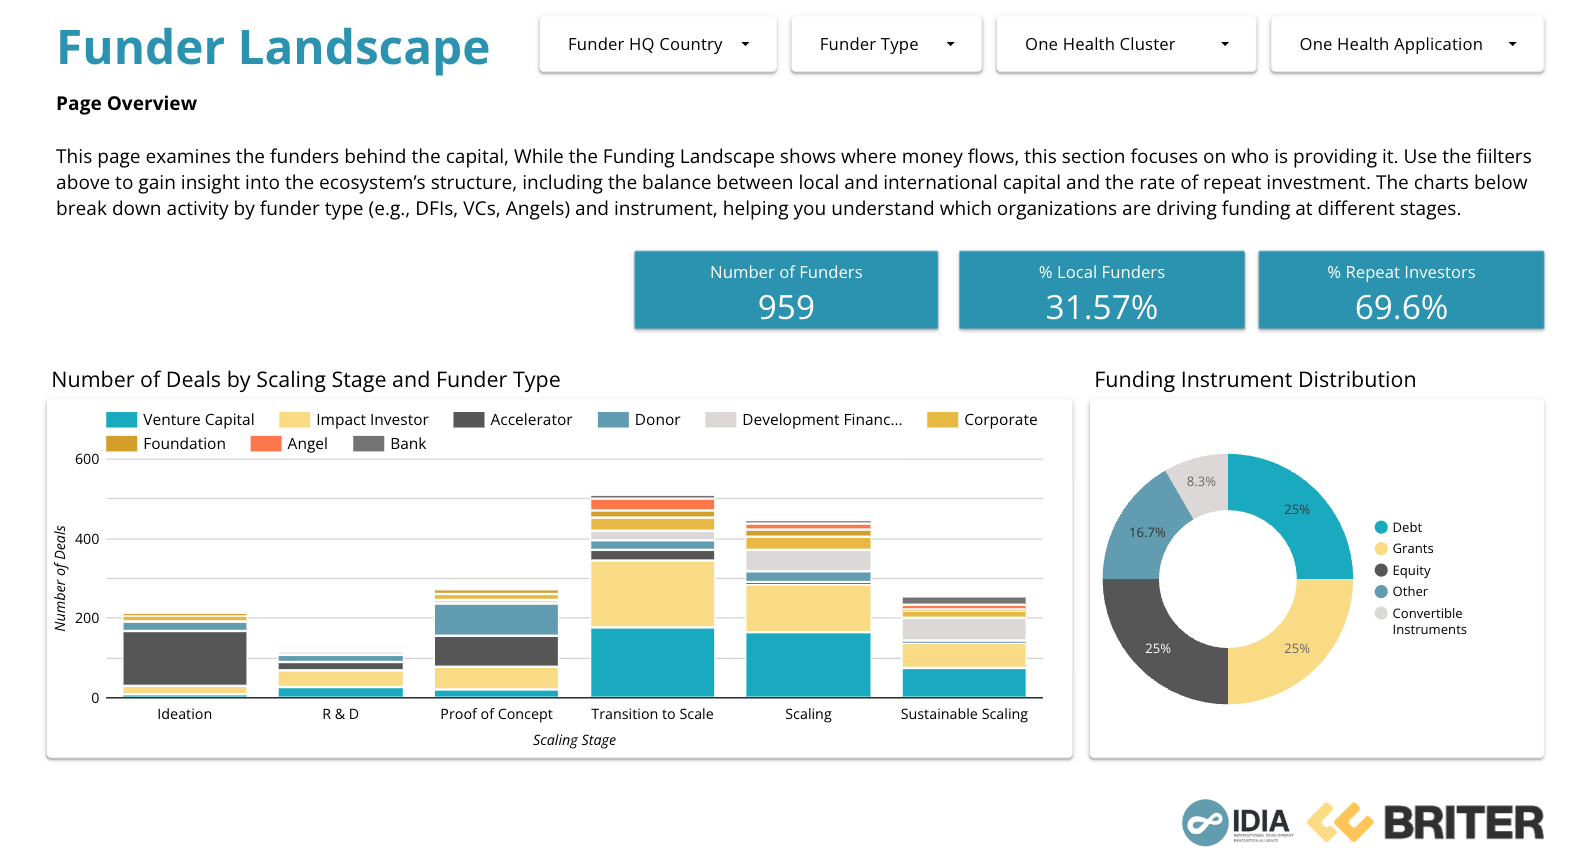
Task: Click the Proof of Concept axis label
Action: coord(496,714)
